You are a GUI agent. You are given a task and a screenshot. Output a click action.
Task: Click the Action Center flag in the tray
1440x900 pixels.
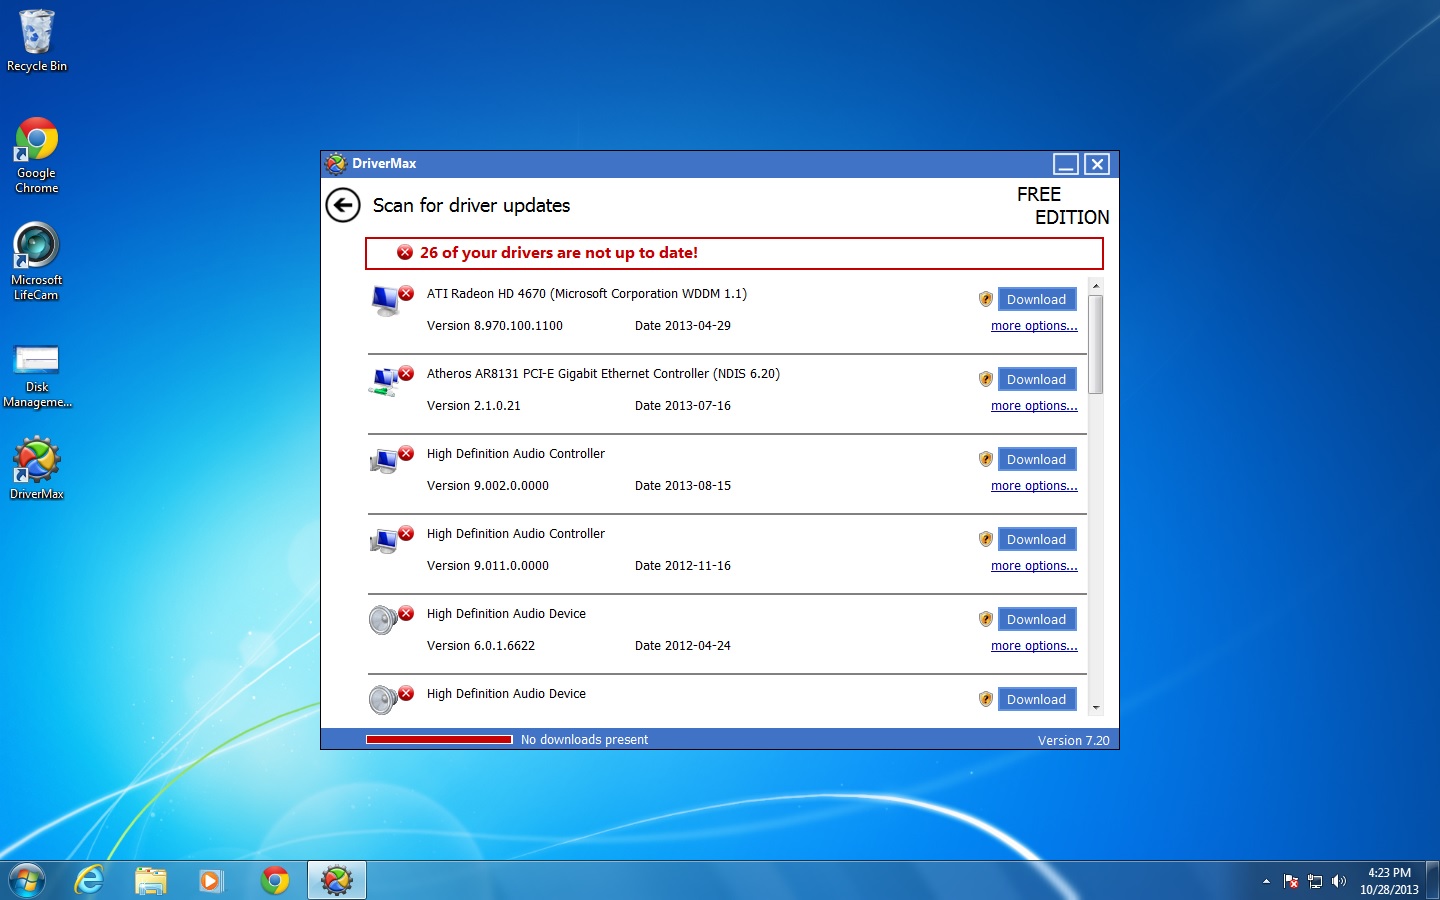coord(1291,881)
